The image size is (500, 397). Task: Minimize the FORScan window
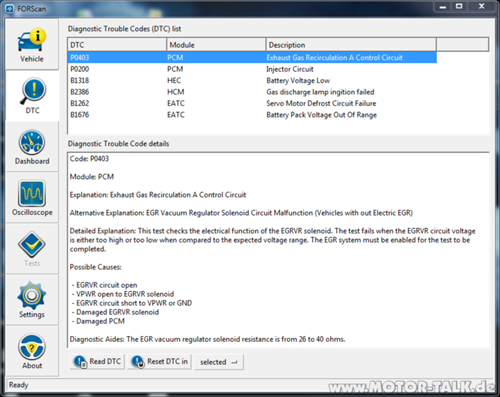coord(442,6)
